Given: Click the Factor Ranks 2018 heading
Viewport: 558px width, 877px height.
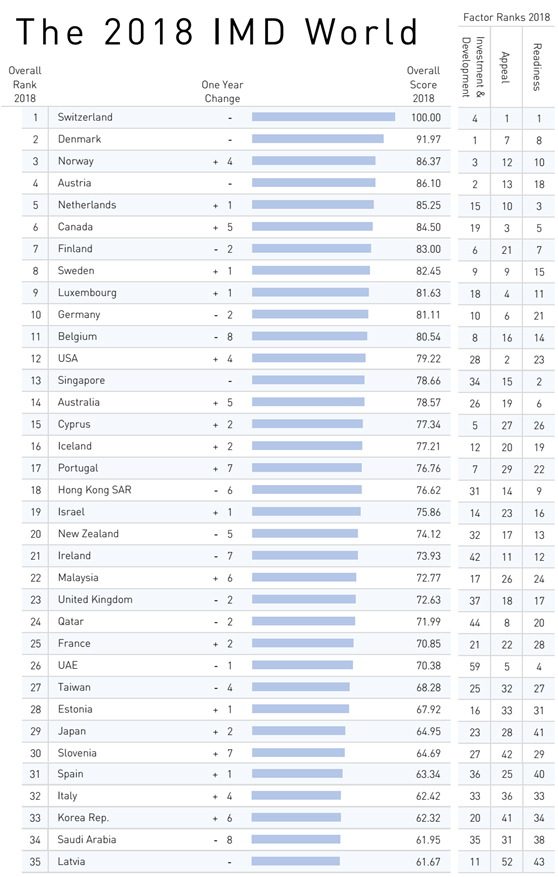Looking at the screenshot, I should (507, 17).
